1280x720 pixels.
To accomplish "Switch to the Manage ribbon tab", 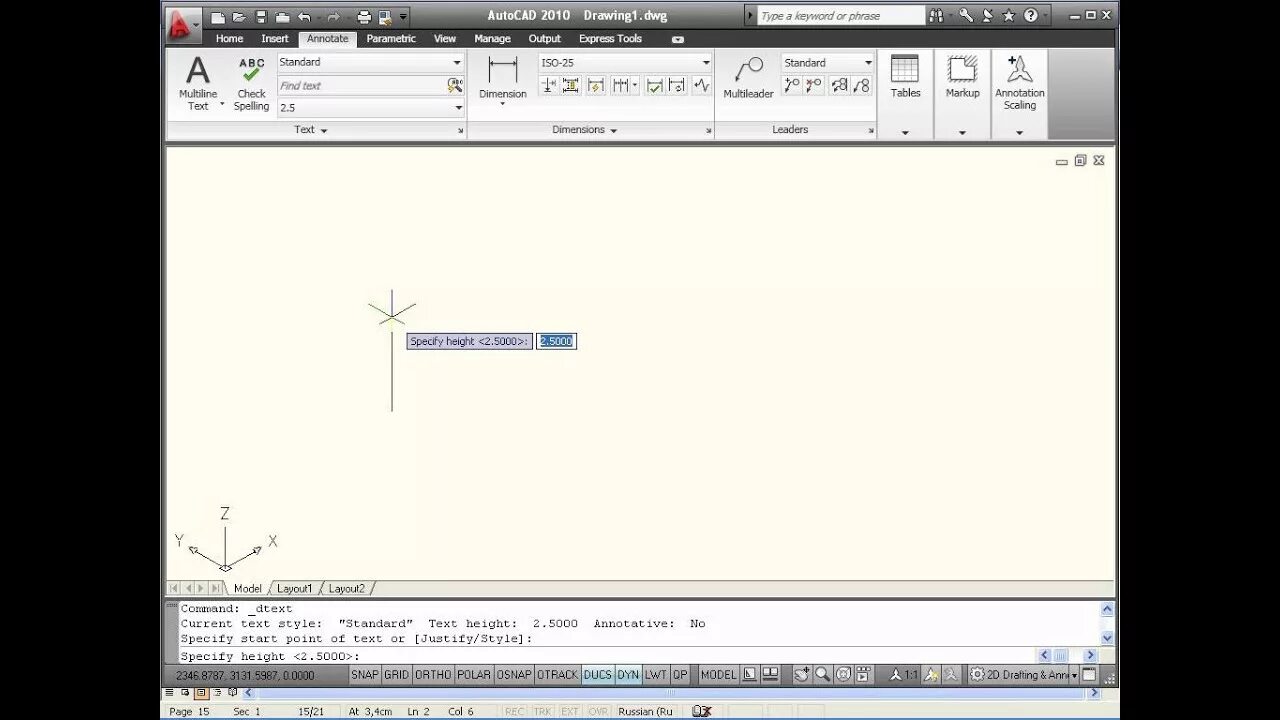I will point(492,39).
